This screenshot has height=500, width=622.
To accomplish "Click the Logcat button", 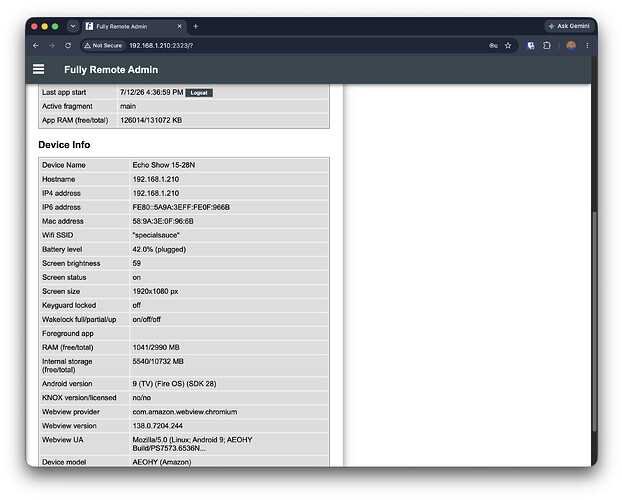I will (x=199, y=92).
